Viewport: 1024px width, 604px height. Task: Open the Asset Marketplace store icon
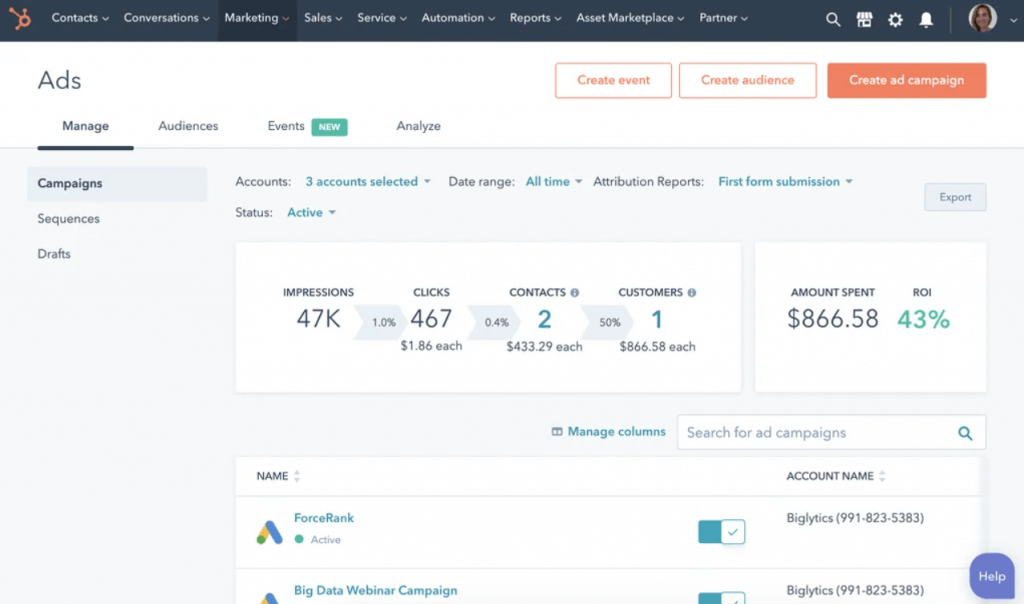pyautogui.click(x=864, y=18)
